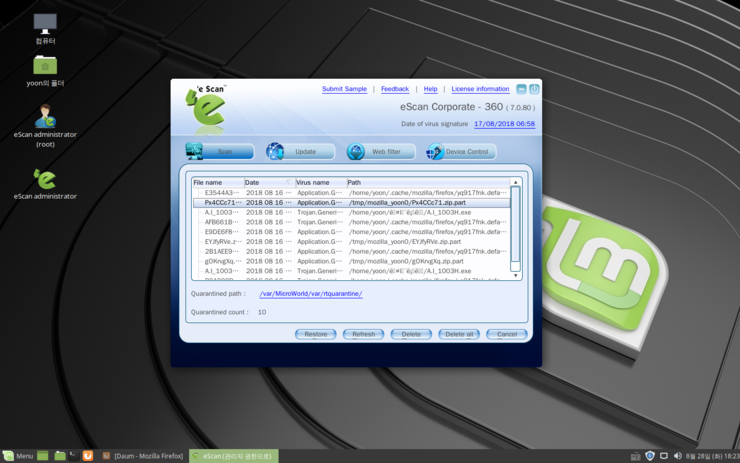Open the Feedback link
The height and width of the screenshot is (463, 740).
tap(395, 89)
